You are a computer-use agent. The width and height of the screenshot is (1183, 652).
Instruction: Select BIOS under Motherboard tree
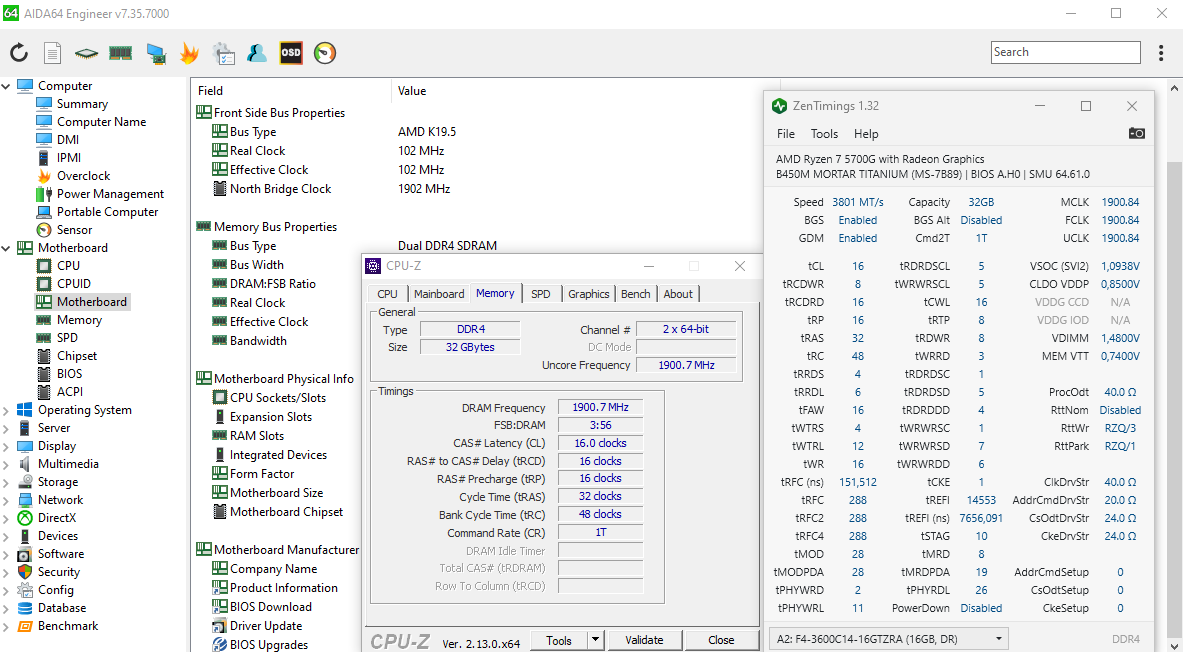click(69, 374)
